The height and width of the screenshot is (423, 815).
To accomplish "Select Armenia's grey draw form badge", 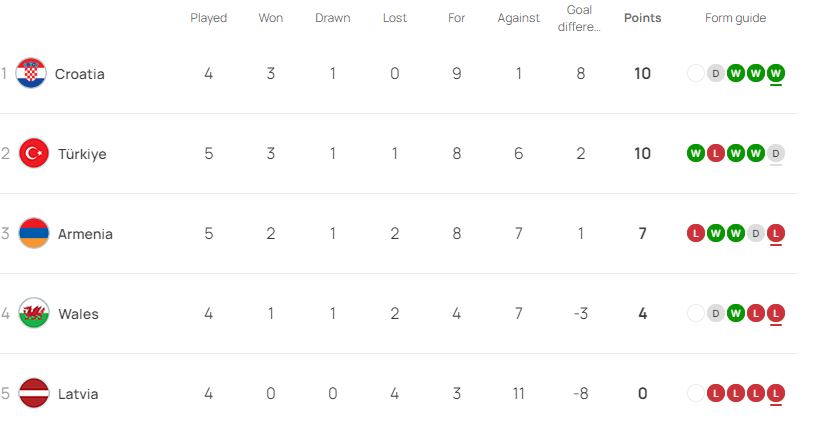I will click(x=756, y=233).
